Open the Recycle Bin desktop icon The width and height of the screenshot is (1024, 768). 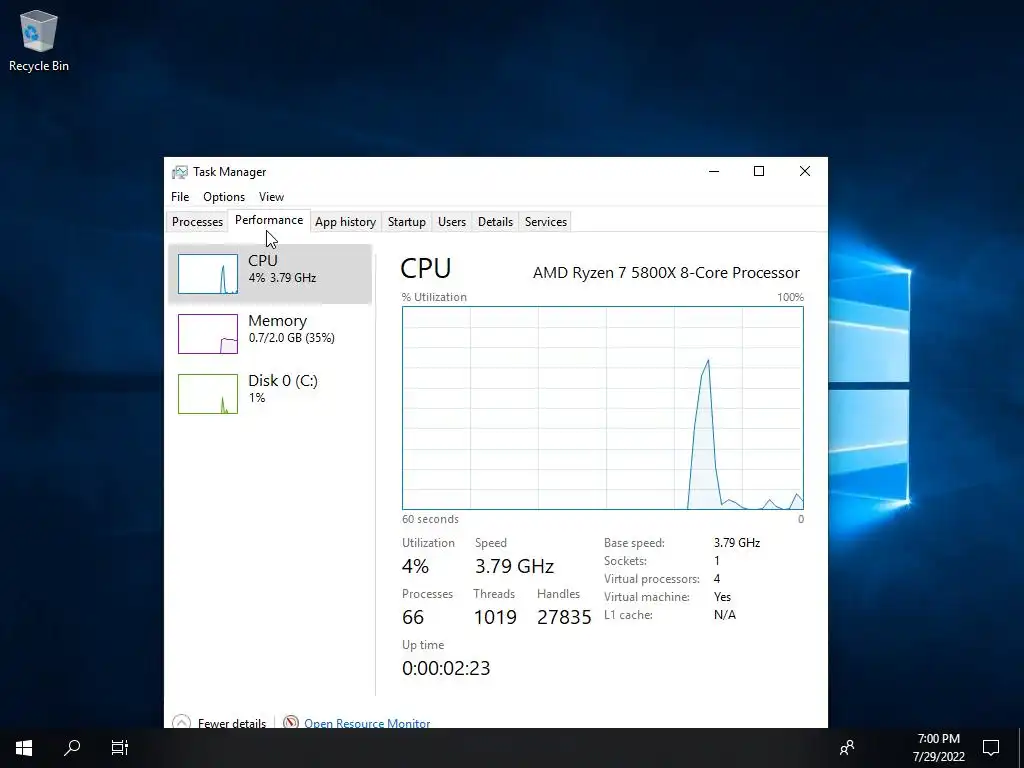pyautogui.click(x=39, y=40)
